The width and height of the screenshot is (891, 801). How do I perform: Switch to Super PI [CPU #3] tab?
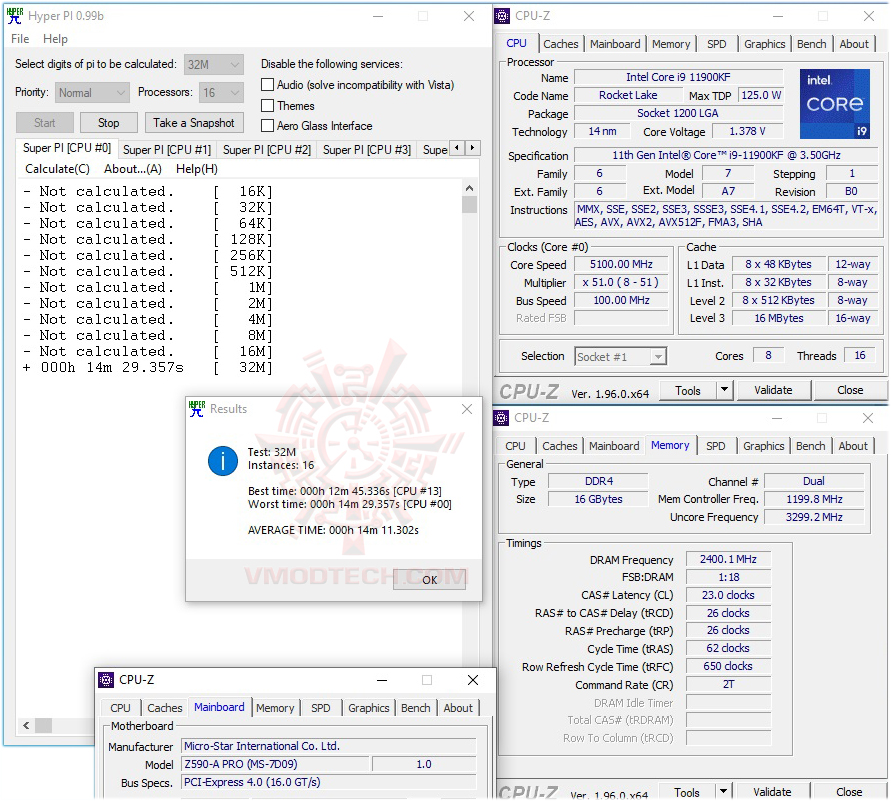pyautogui.click(x=367, y=149)
